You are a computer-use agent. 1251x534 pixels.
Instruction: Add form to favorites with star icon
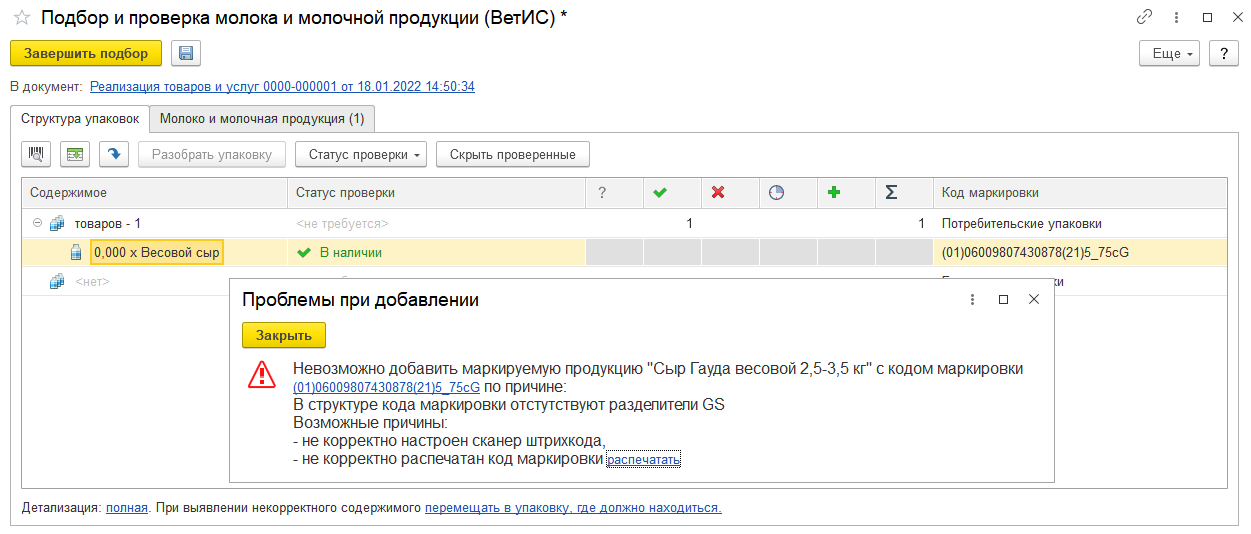pos(21,18)
